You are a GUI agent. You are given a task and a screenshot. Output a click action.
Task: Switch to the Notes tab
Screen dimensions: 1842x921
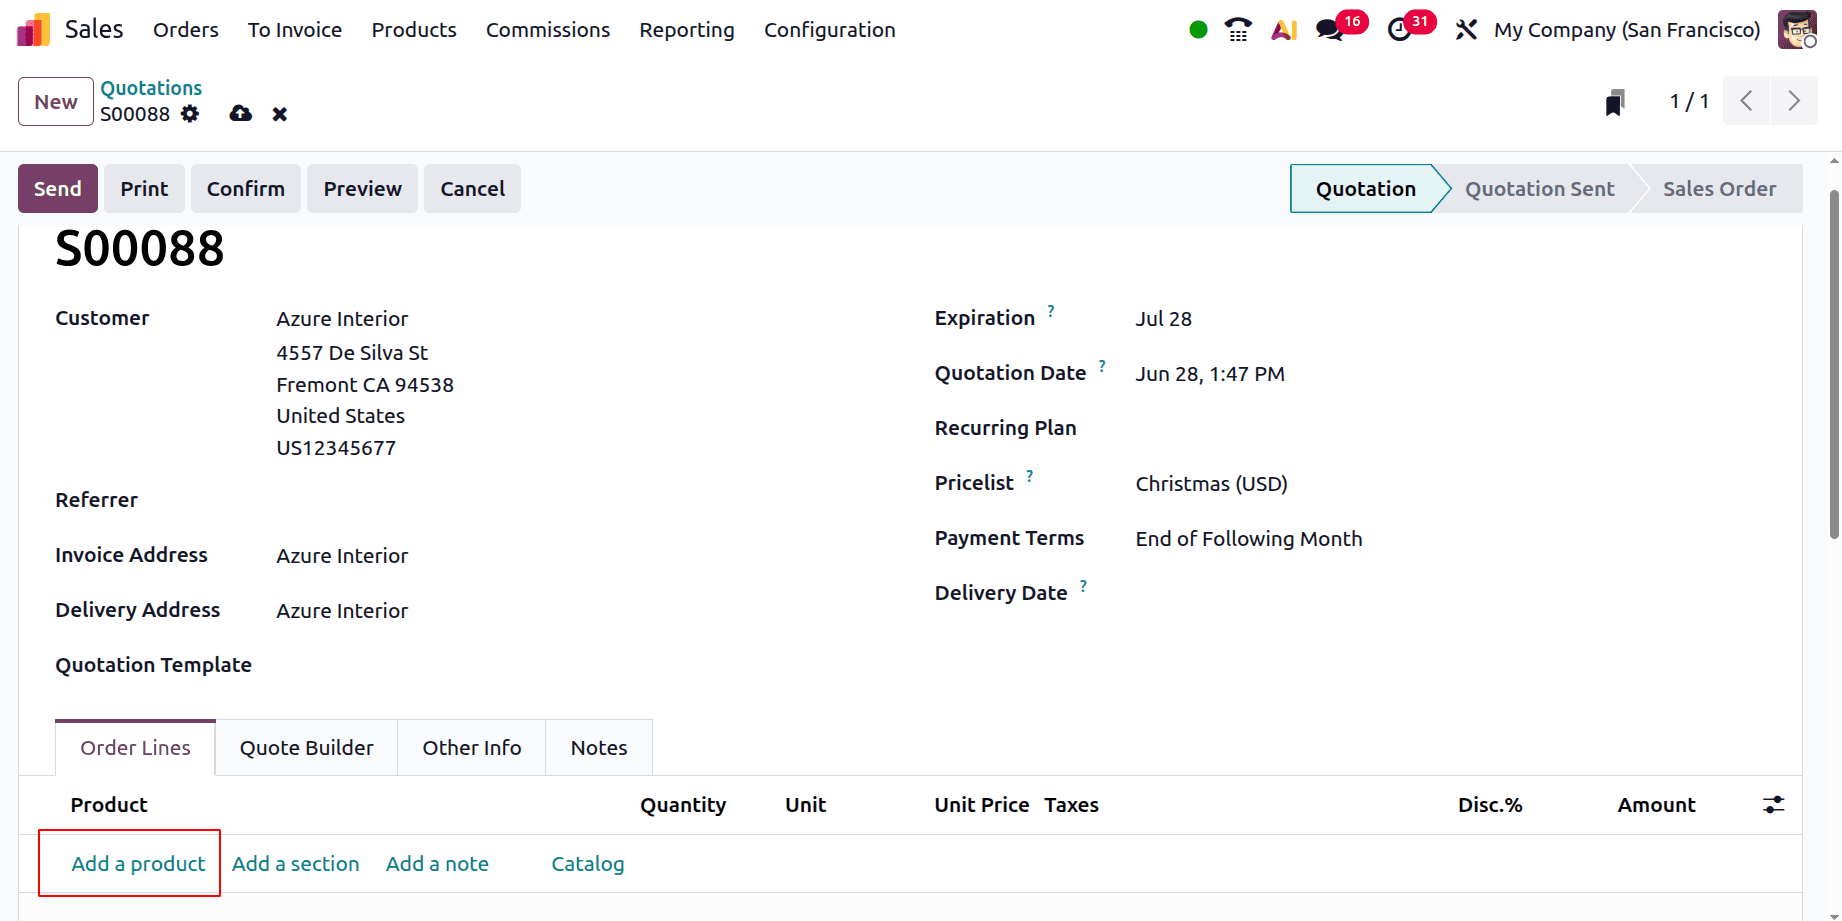pyautogui.click(x=599, y=748)
